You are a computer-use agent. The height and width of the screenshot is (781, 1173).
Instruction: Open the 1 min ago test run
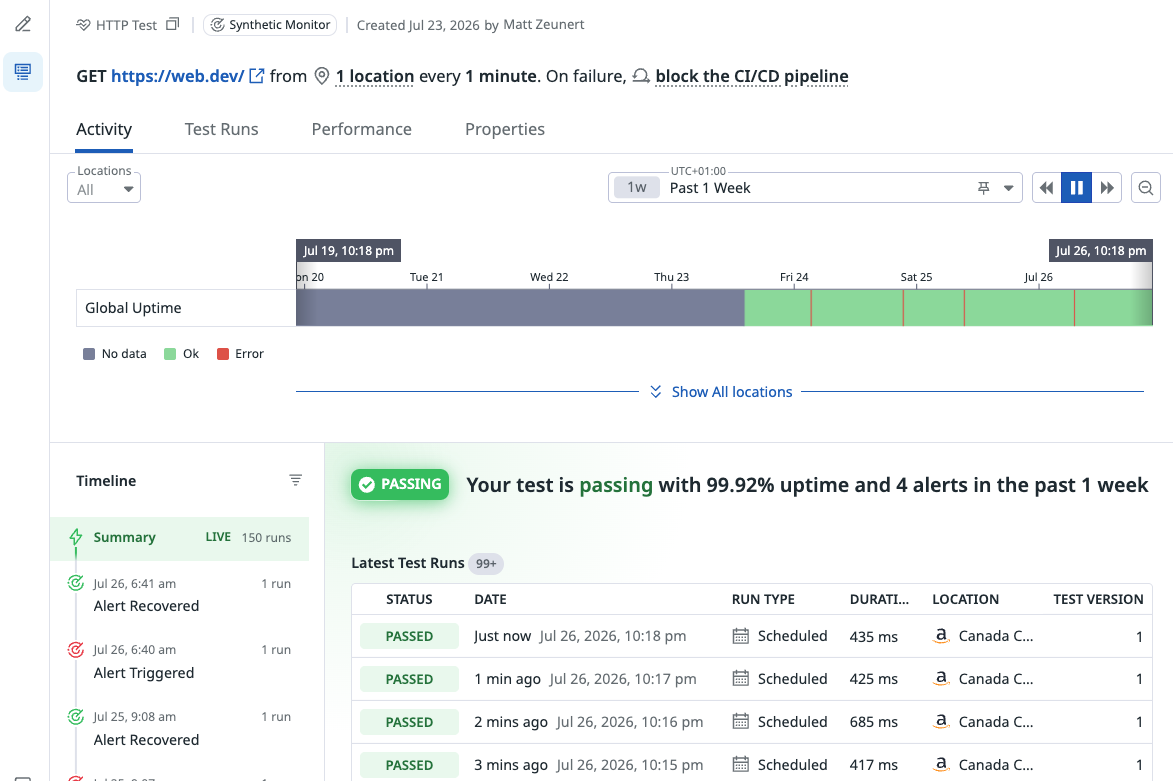[x=752, y=679]
